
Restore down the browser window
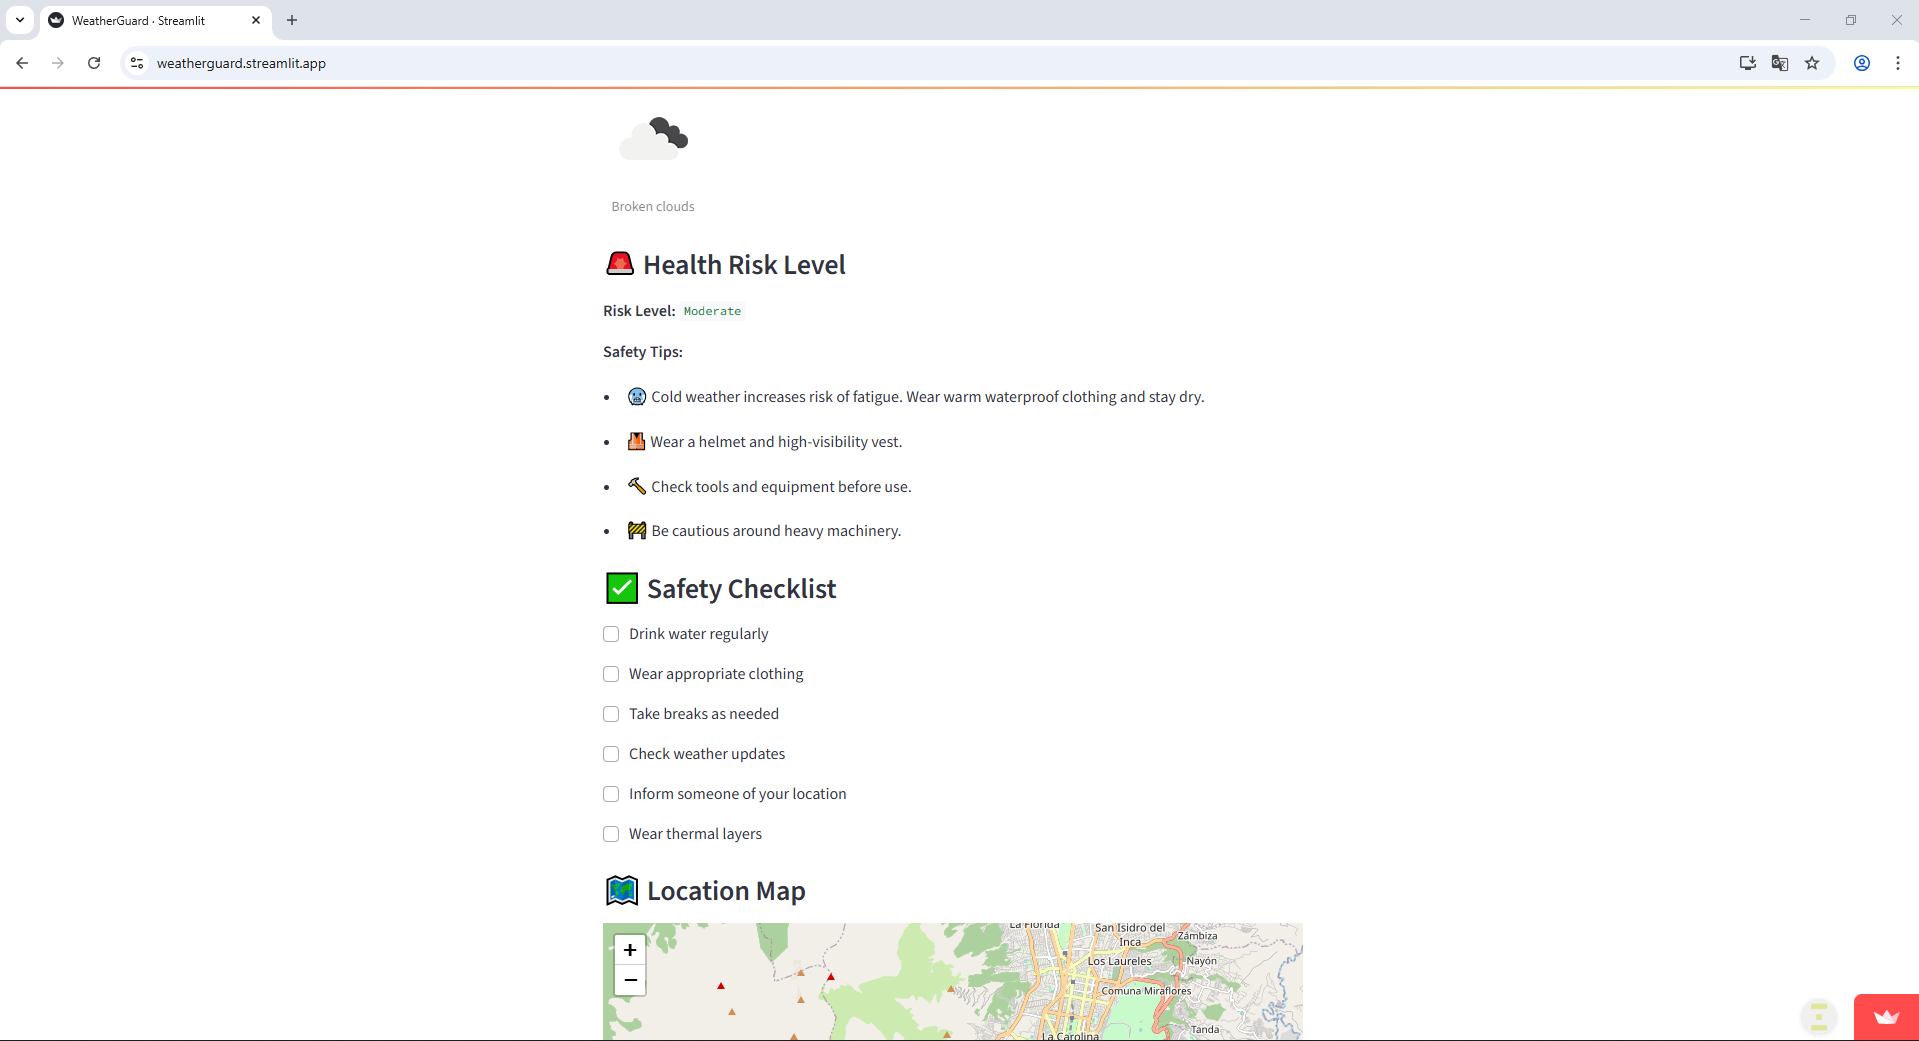pyautogui.click(x=1851, y=20)
